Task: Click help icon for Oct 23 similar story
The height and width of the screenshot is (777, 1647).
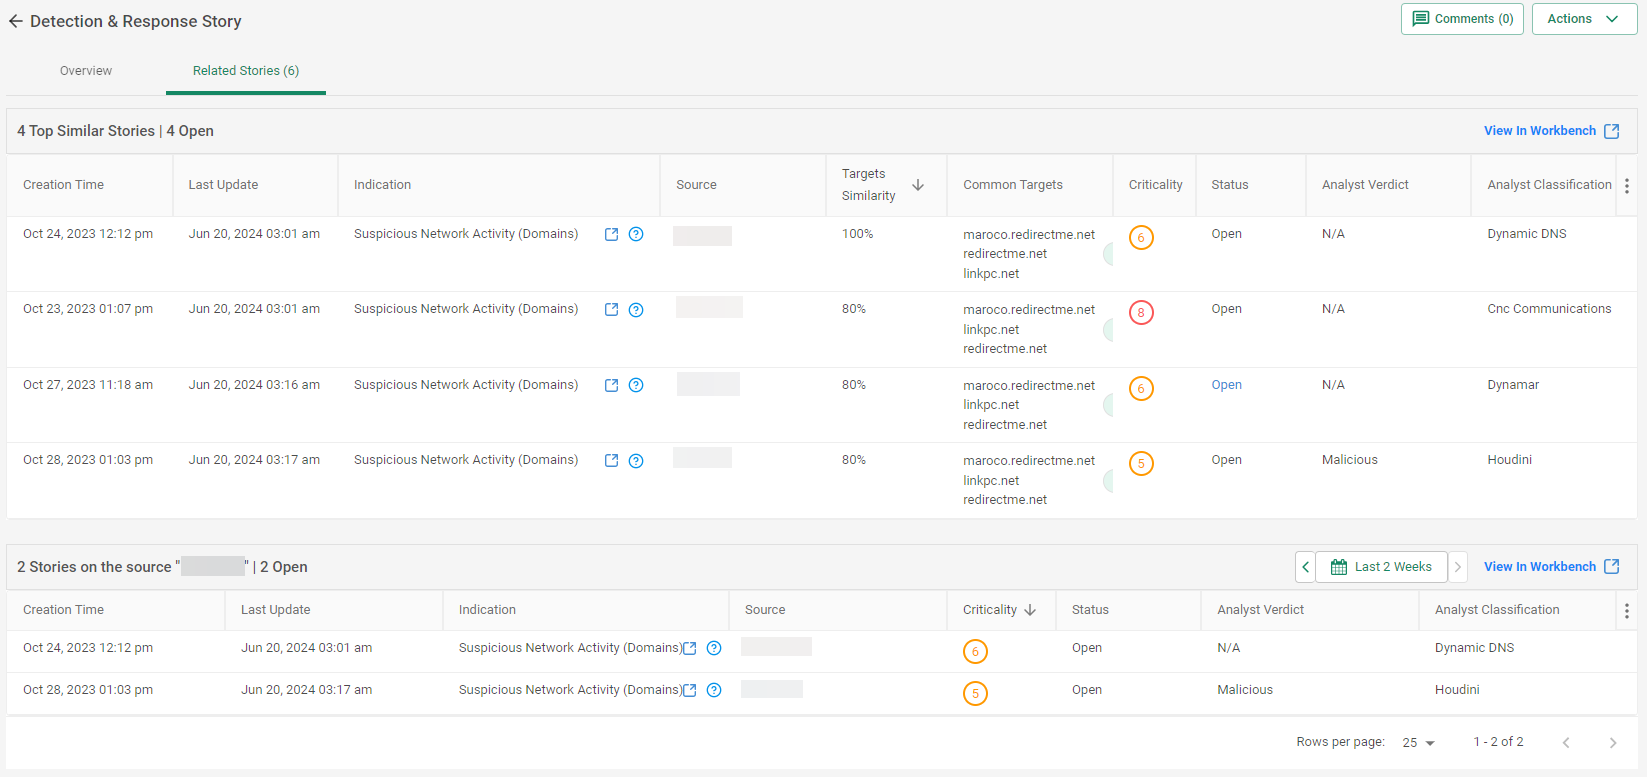Action: 636,310
